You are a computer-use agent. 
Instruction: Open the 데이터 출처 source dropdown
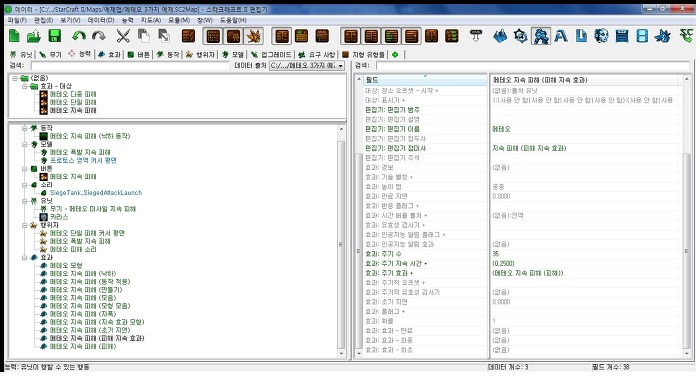pyautogui.click(x=307, y=66)
